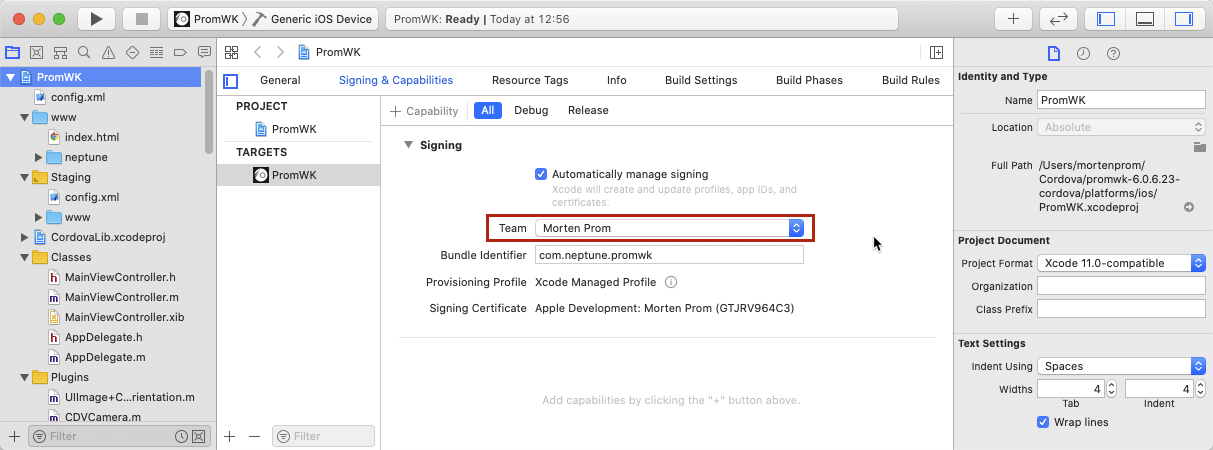
Task: Collapse the Classes group
Action: (24, 257)
